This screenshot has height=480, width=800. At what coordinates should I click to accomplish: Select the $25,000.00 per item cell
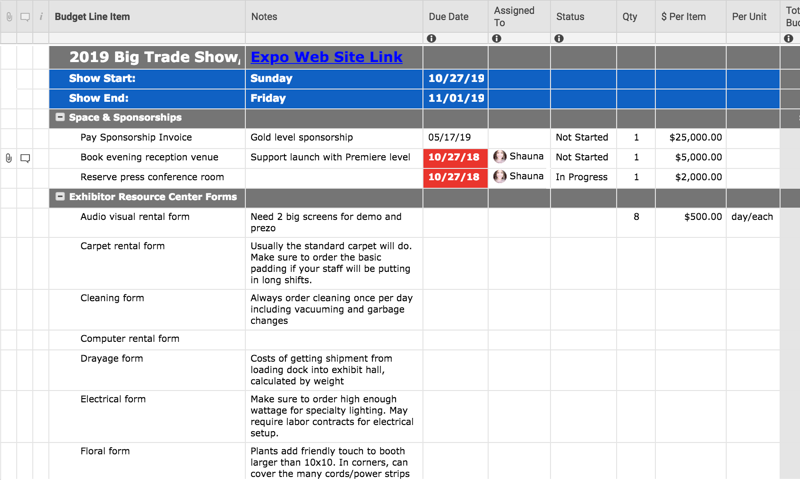(x=691, y=138)
